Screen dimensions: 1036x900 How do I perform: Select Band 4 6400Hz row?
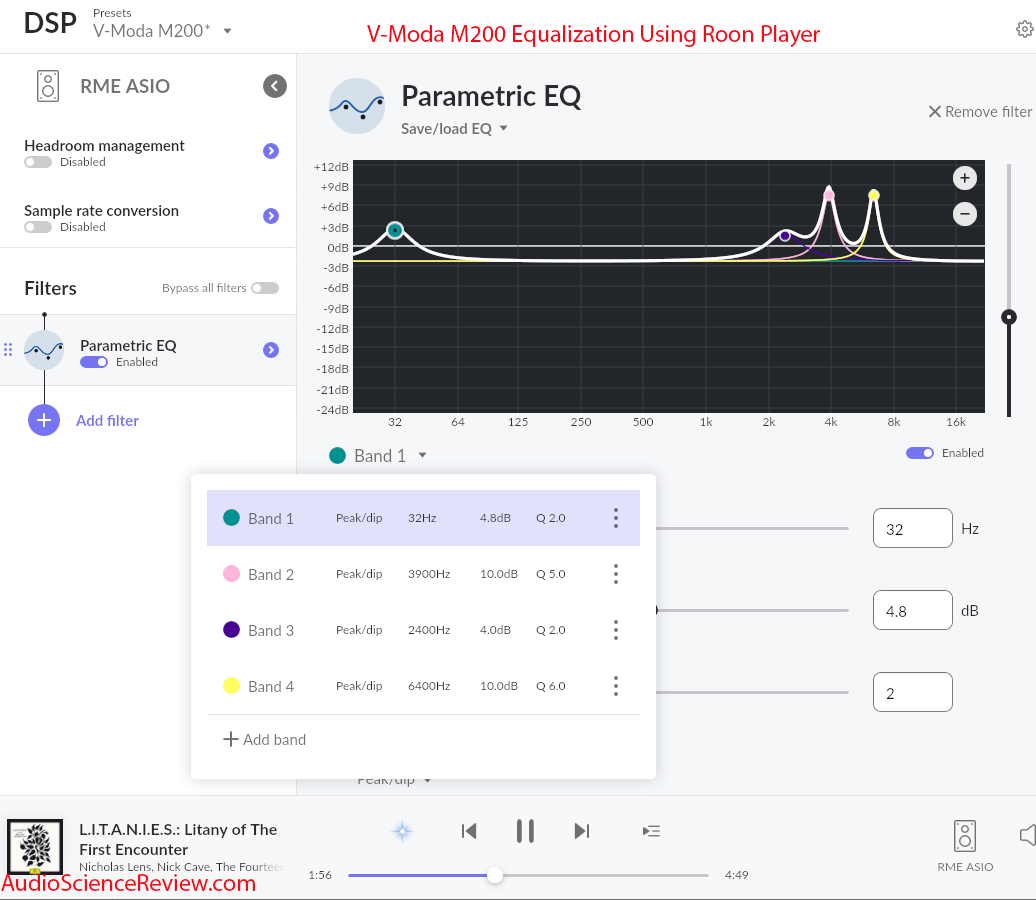click(x=424, y=686)
